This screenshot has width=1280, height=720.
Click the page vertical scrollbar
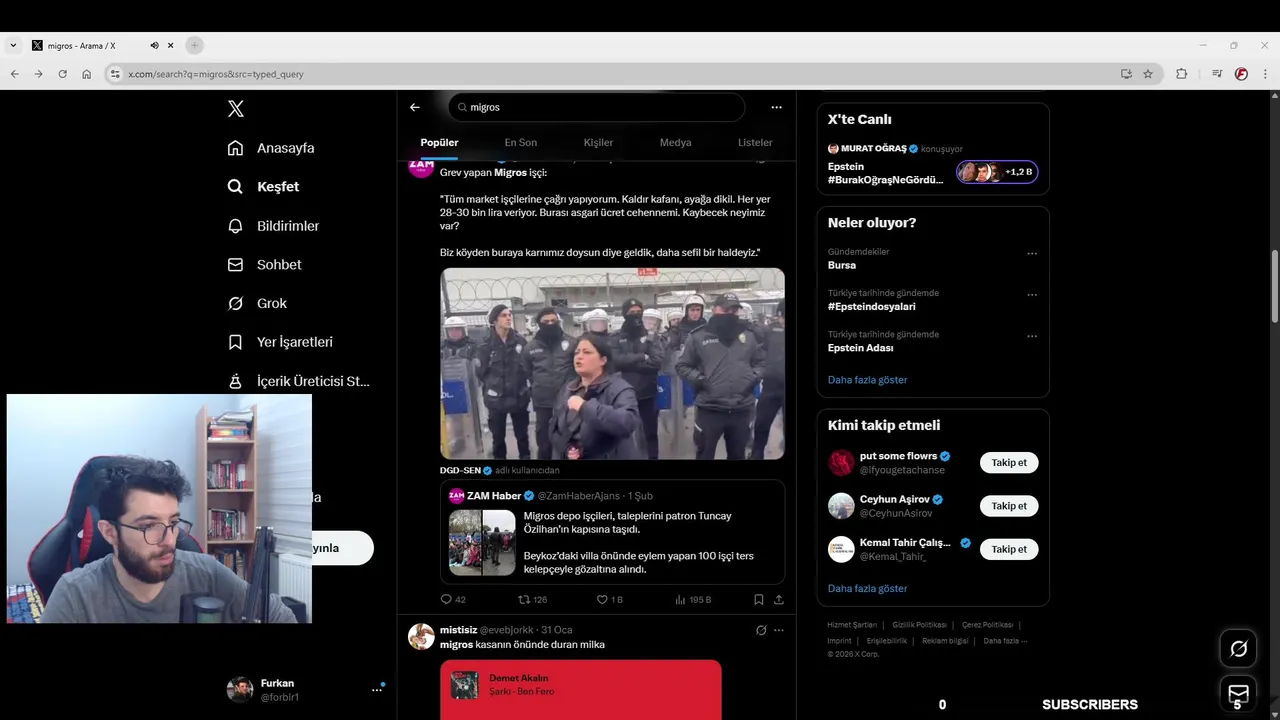(x=1274, y=286)
